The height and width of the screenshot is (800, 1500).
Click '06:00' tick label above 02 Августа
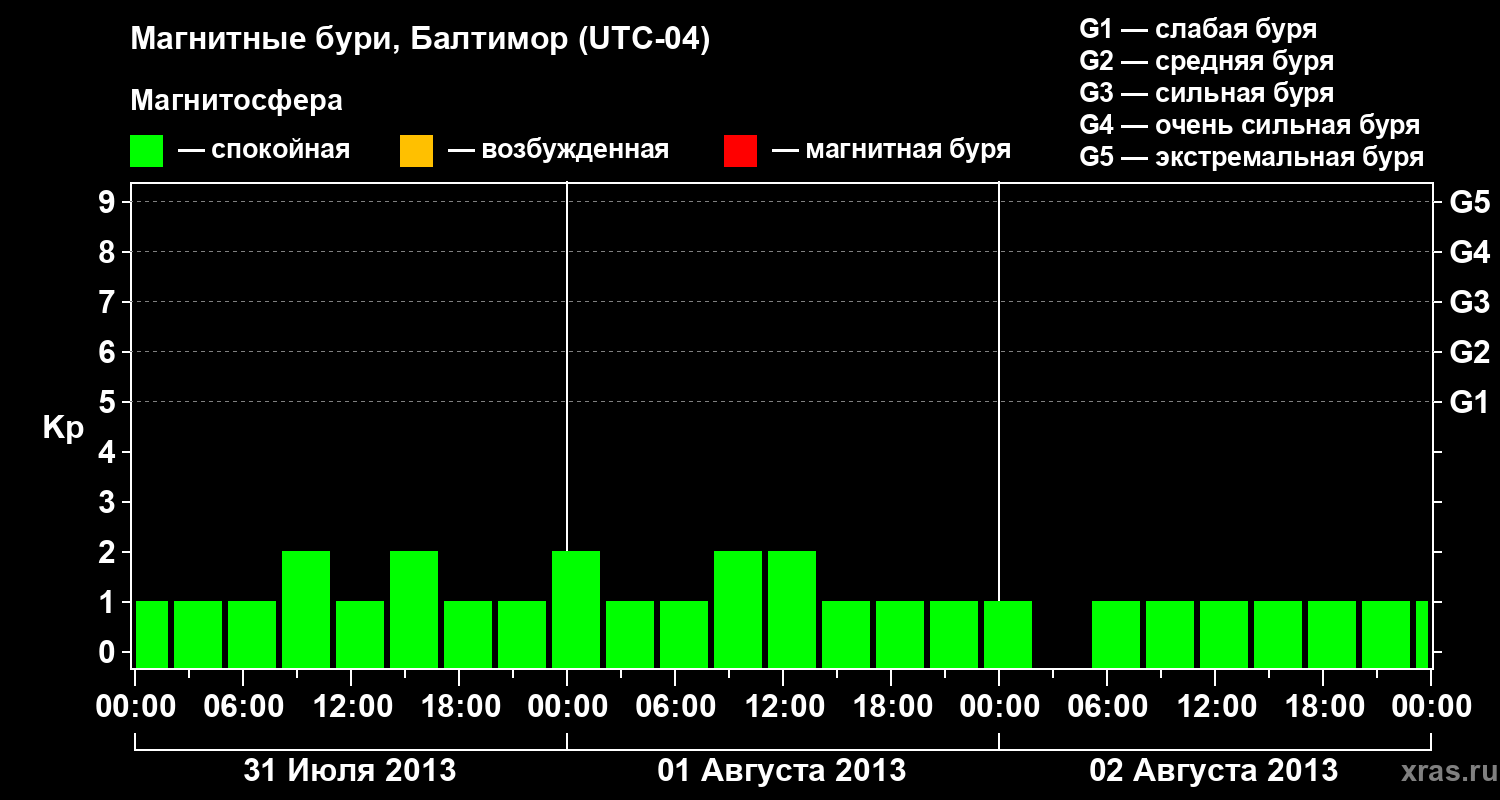coord(1107,707)
